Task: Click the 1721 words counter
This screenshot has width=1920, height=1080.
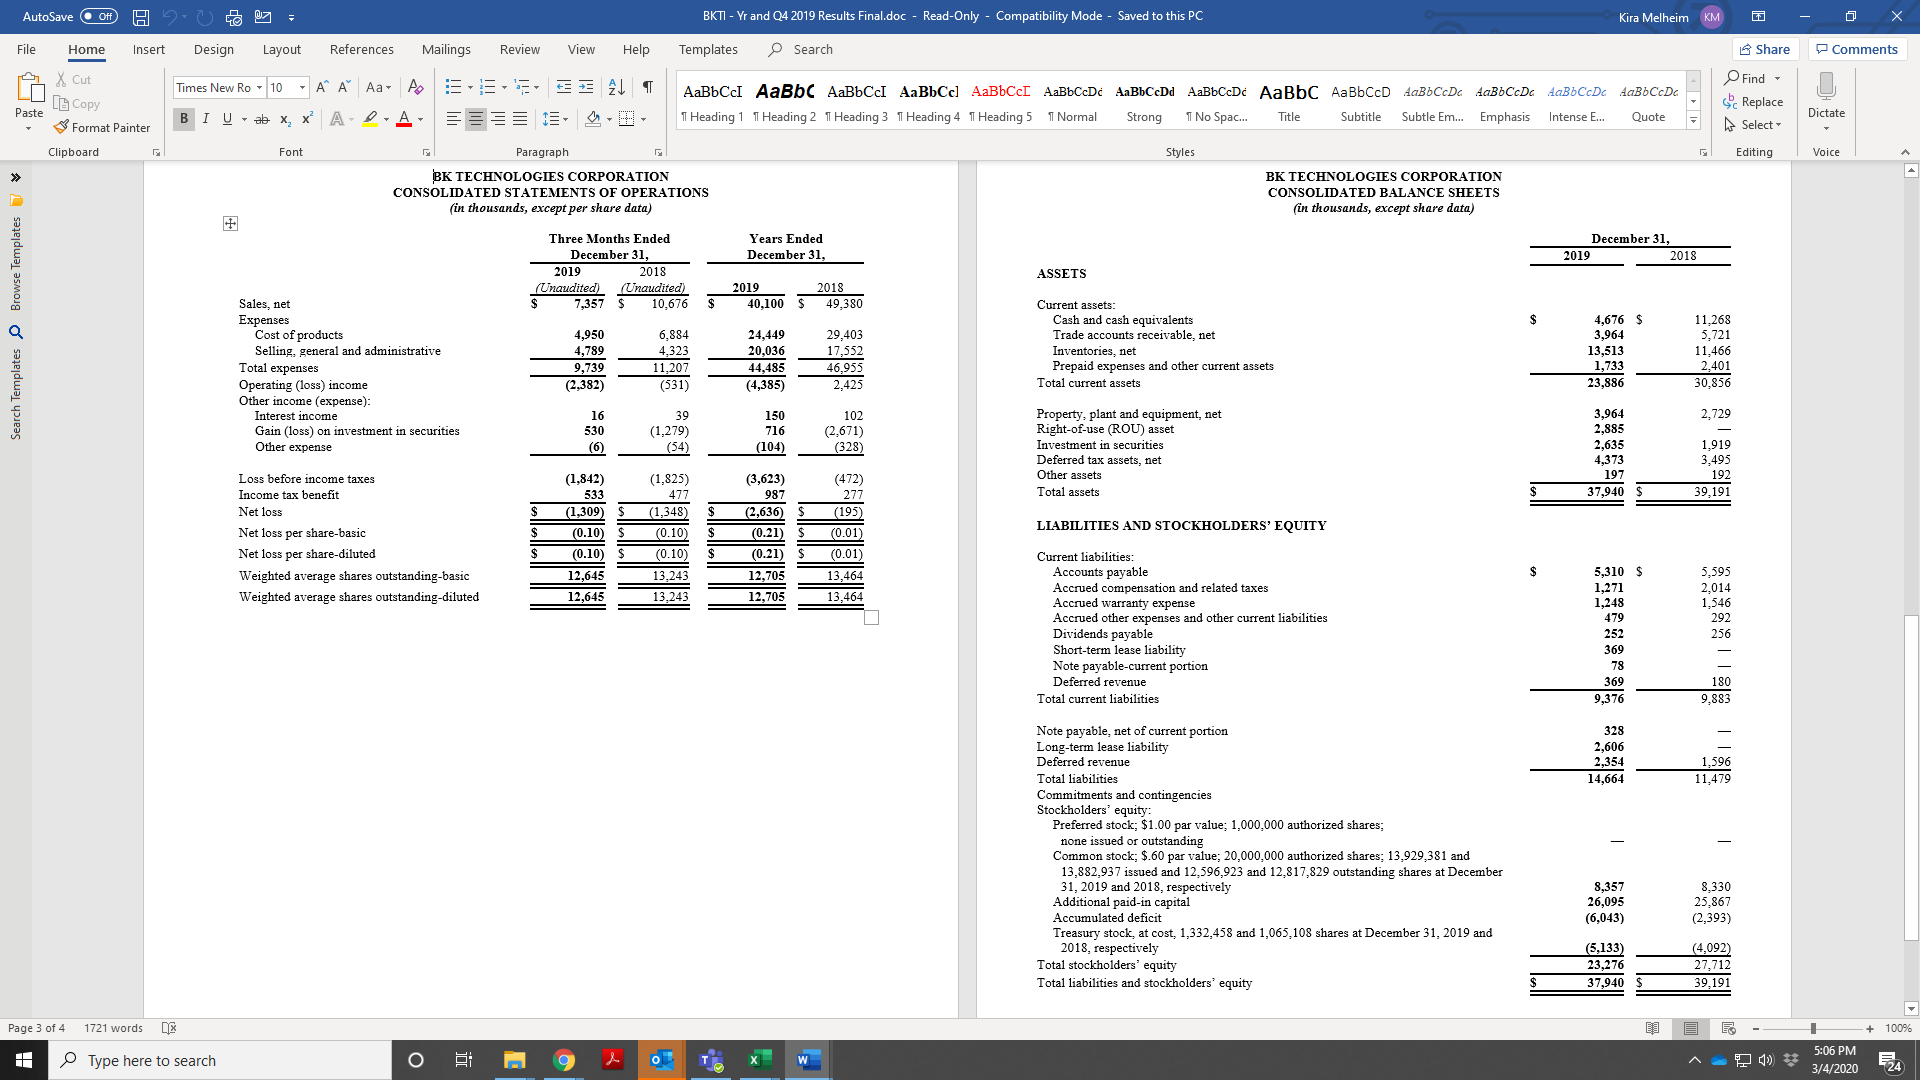Action: pyautogui.click(x=113, y=1028)
